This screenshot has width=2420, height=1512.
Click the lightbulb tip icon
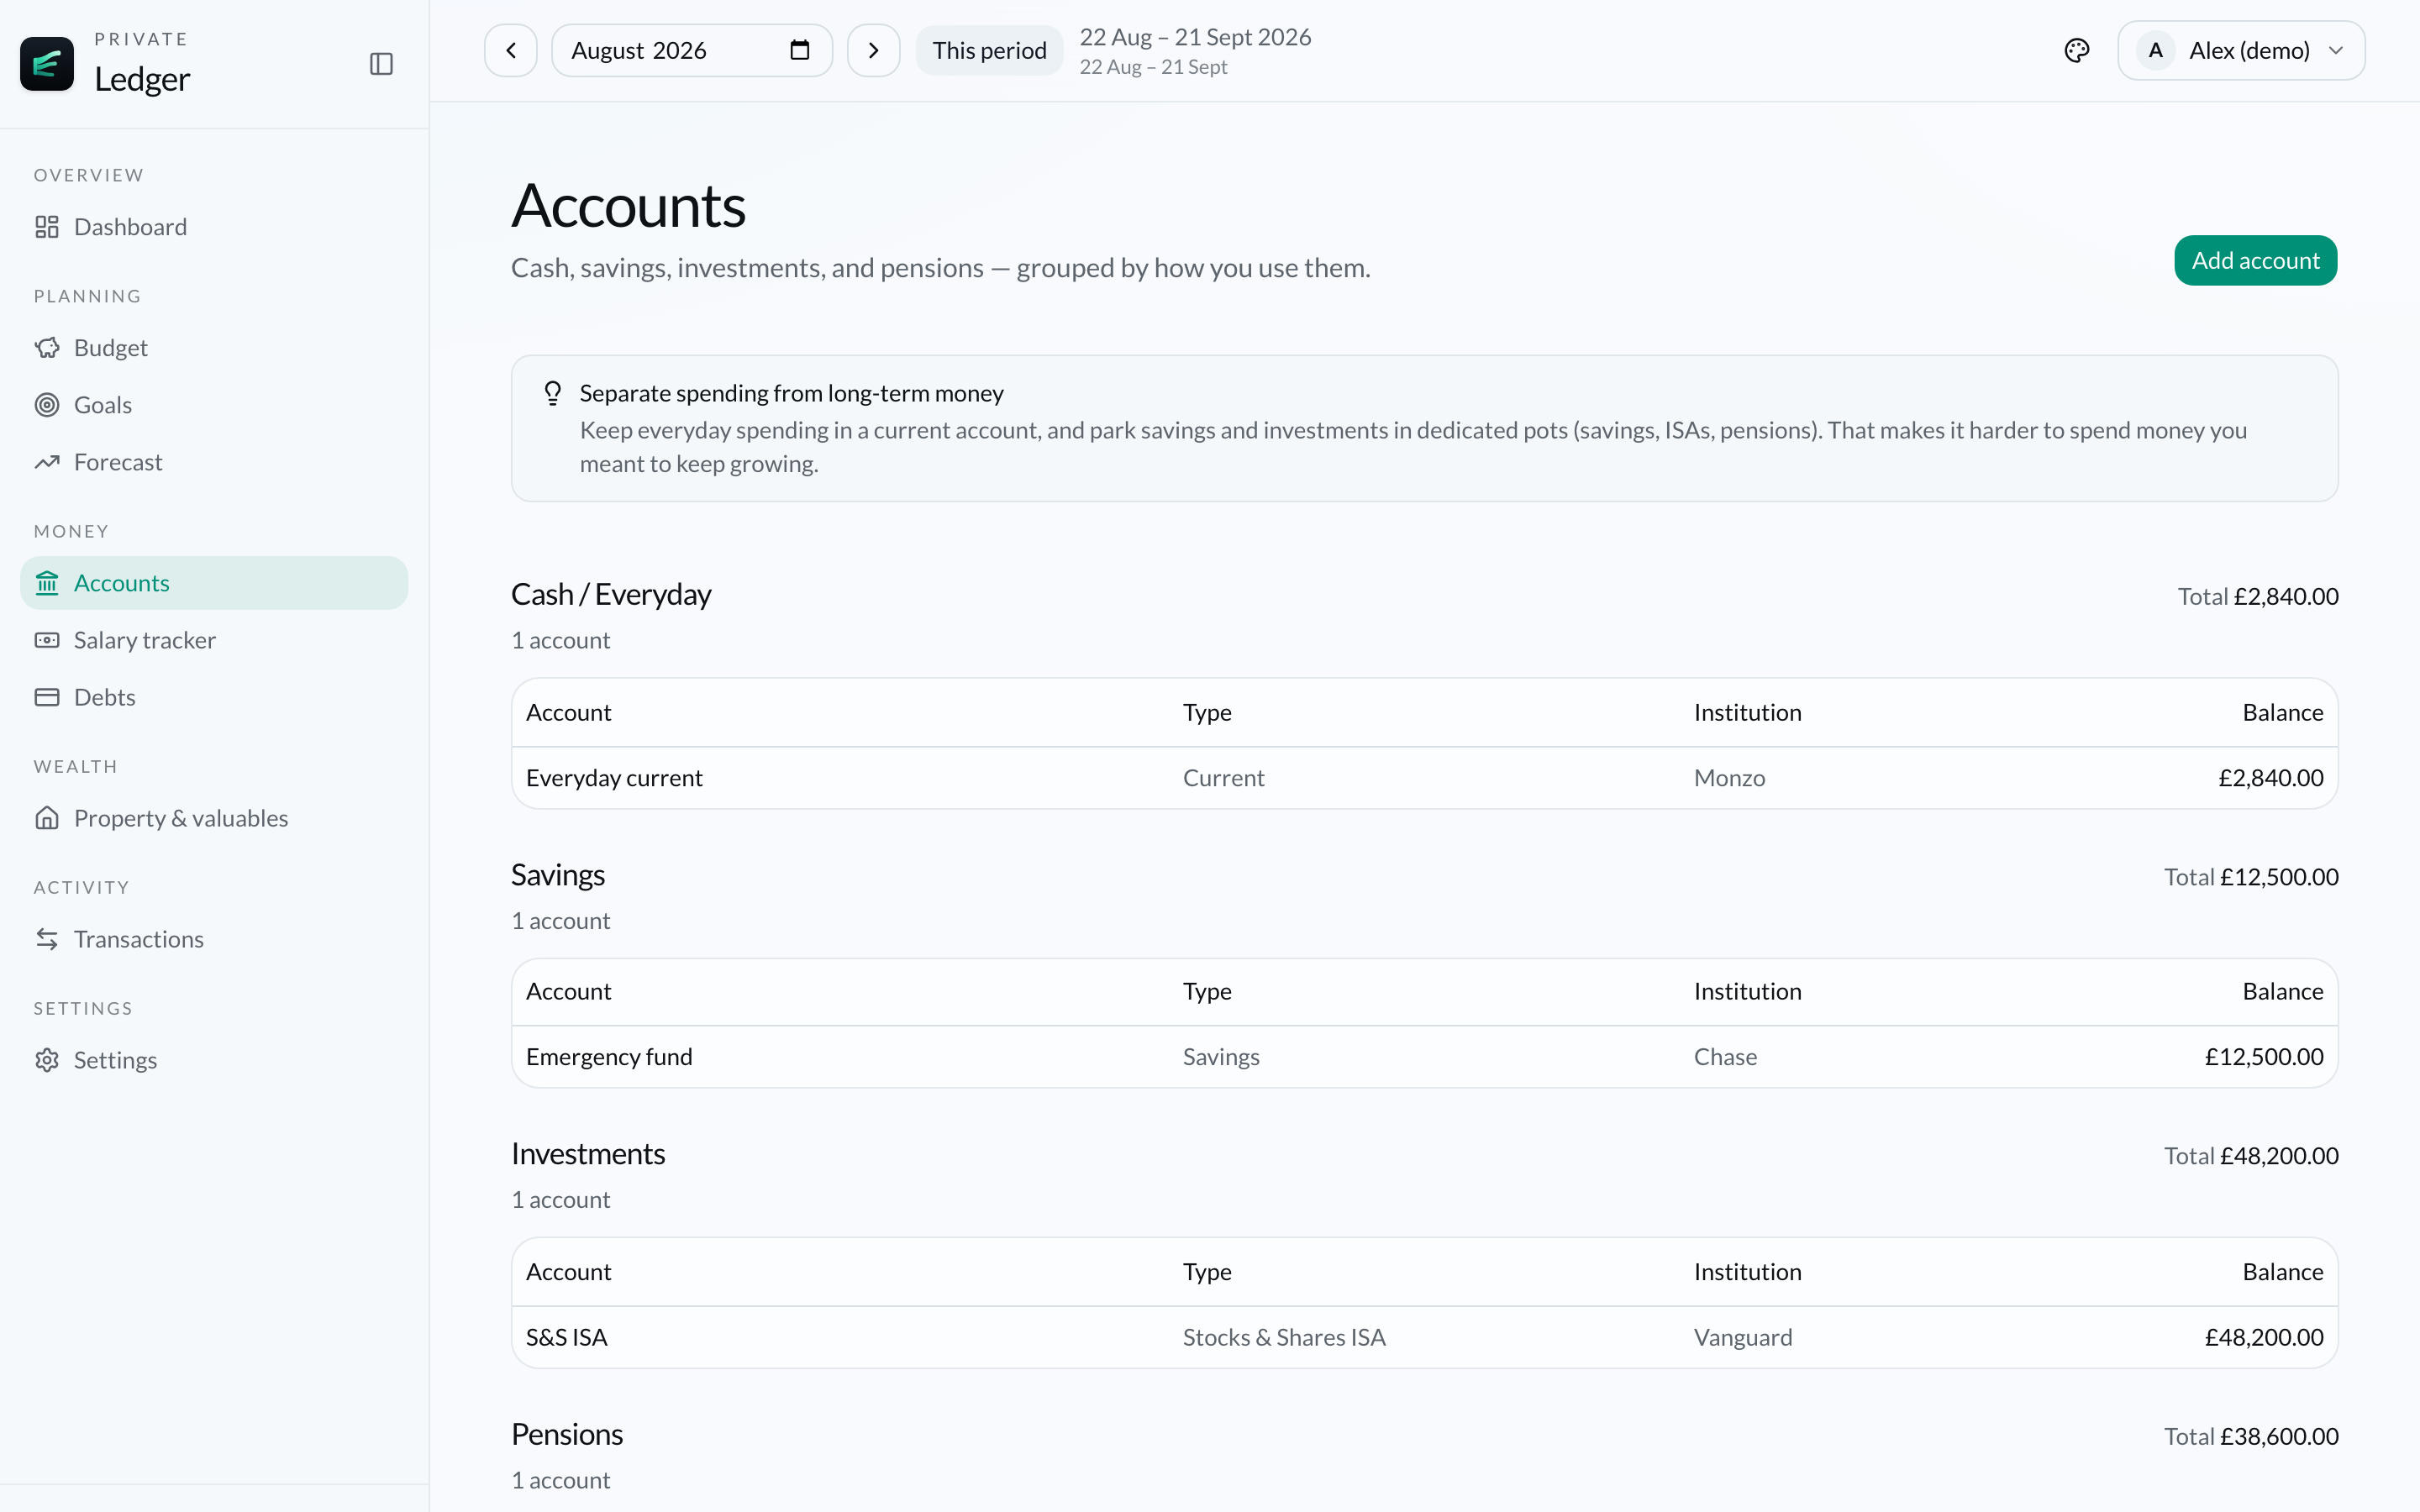click(x=552, y=393)
